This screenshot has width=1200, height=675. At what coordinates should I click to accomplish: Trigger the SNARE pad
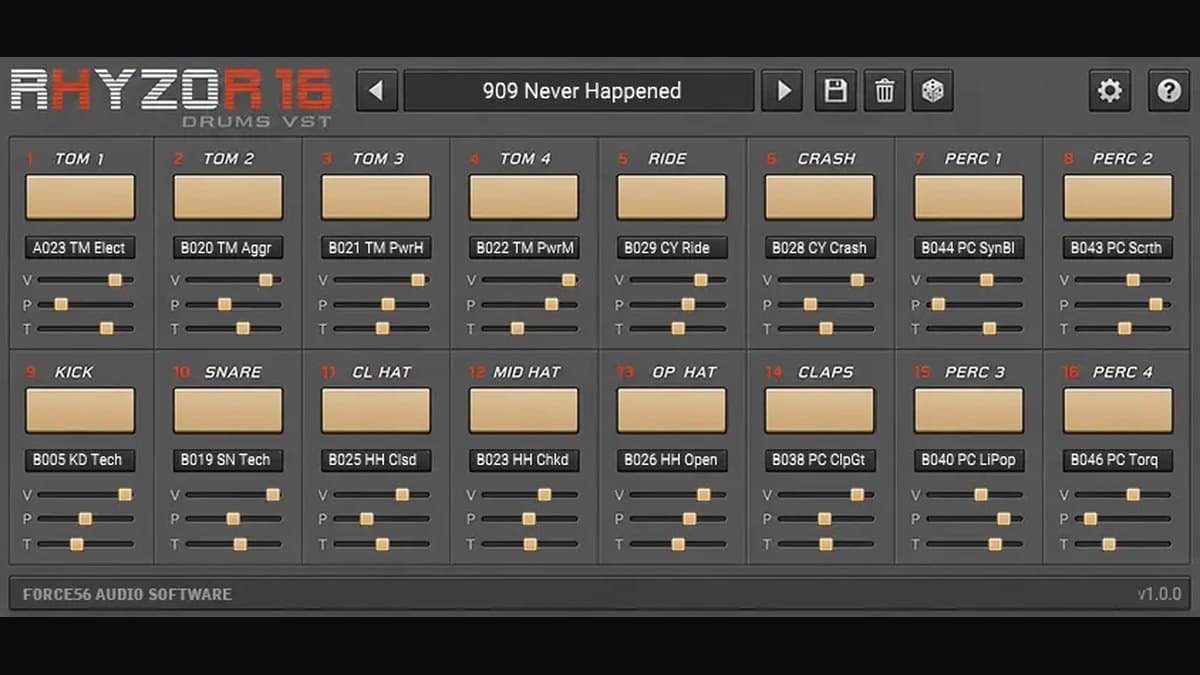(x=228, y=410)
